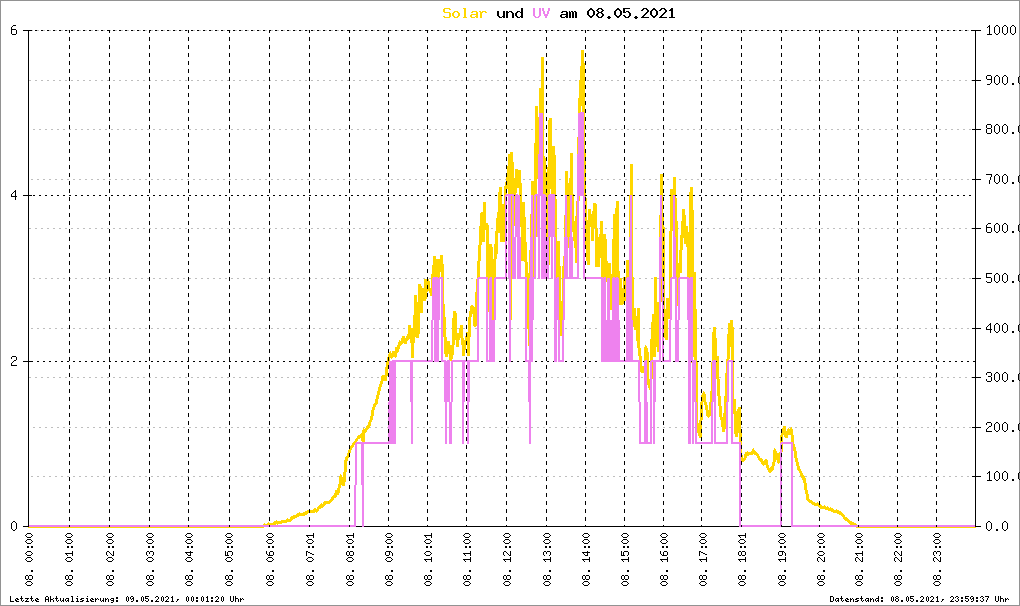The image size is (1020, 606).
Task: Click the time label '08. 02:00'
Action: [110, 559]
